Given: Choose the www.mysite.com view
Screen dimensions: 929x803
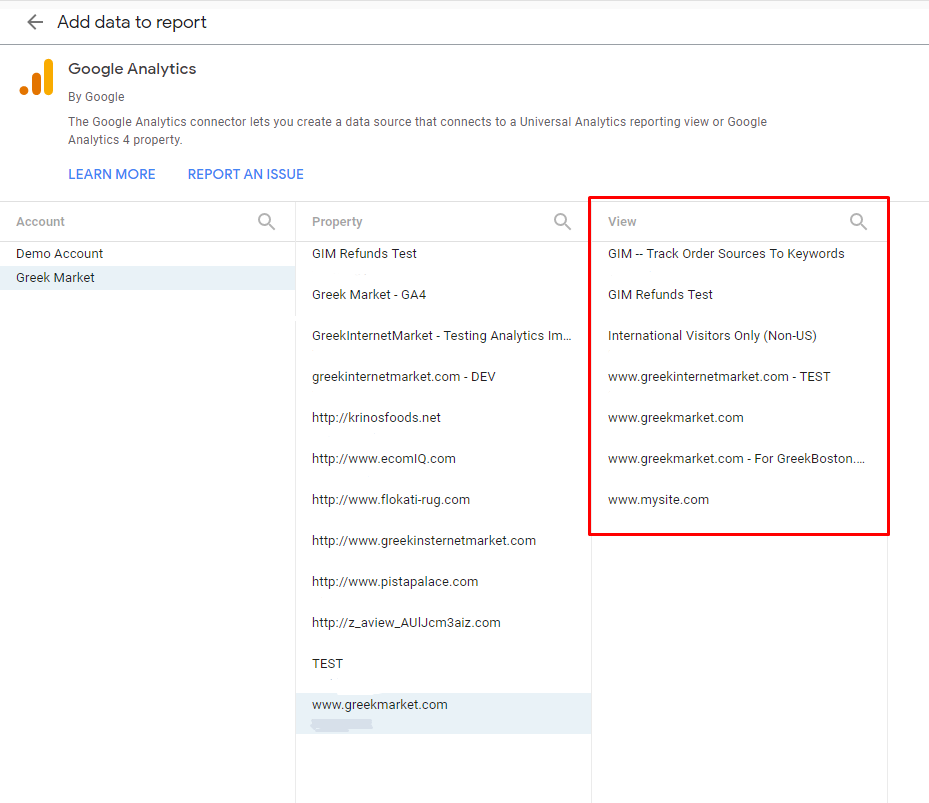Looking at the screenshot, I should pyautogui.click(x=658, y=500).
